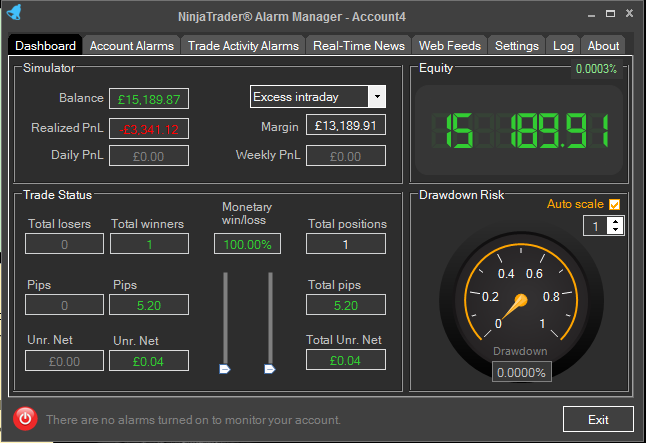Click the Total positions value box
This screenshot has height=443, width=646.
click(x=346, y=244)
